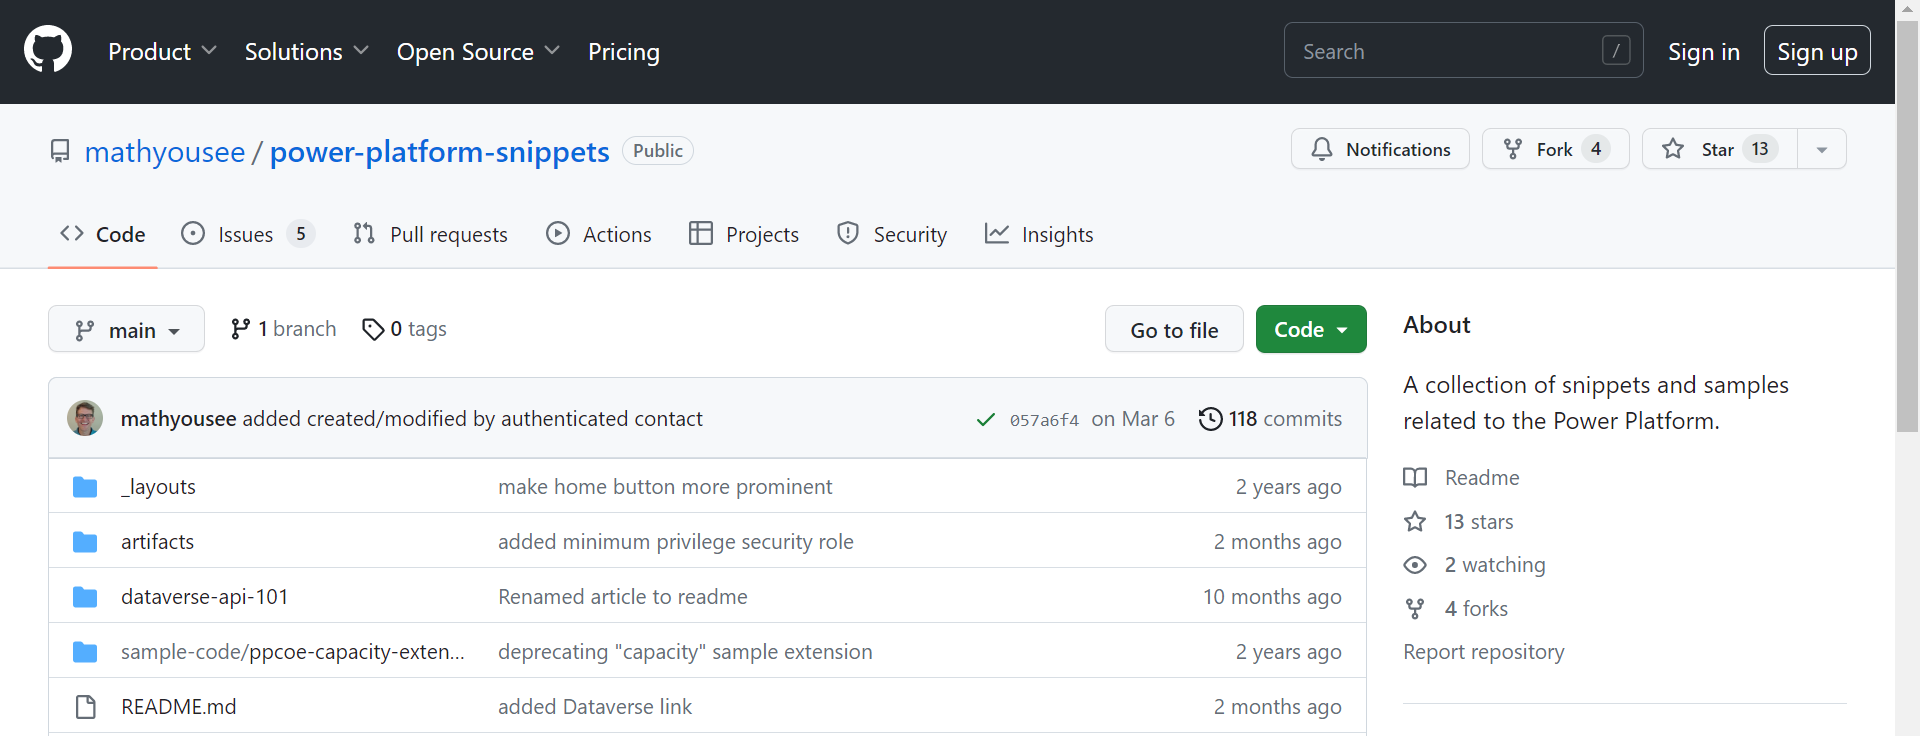This screenshot has height=736, width=1920.
Task: Click the dataverse-api-101 folder icon
Action: point(85,597)
